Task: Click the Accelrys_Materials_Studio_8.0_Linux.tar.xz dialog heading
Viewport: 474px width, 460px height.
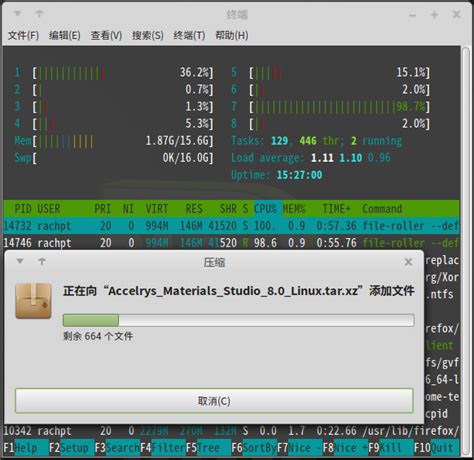Action: coord(239,291)
